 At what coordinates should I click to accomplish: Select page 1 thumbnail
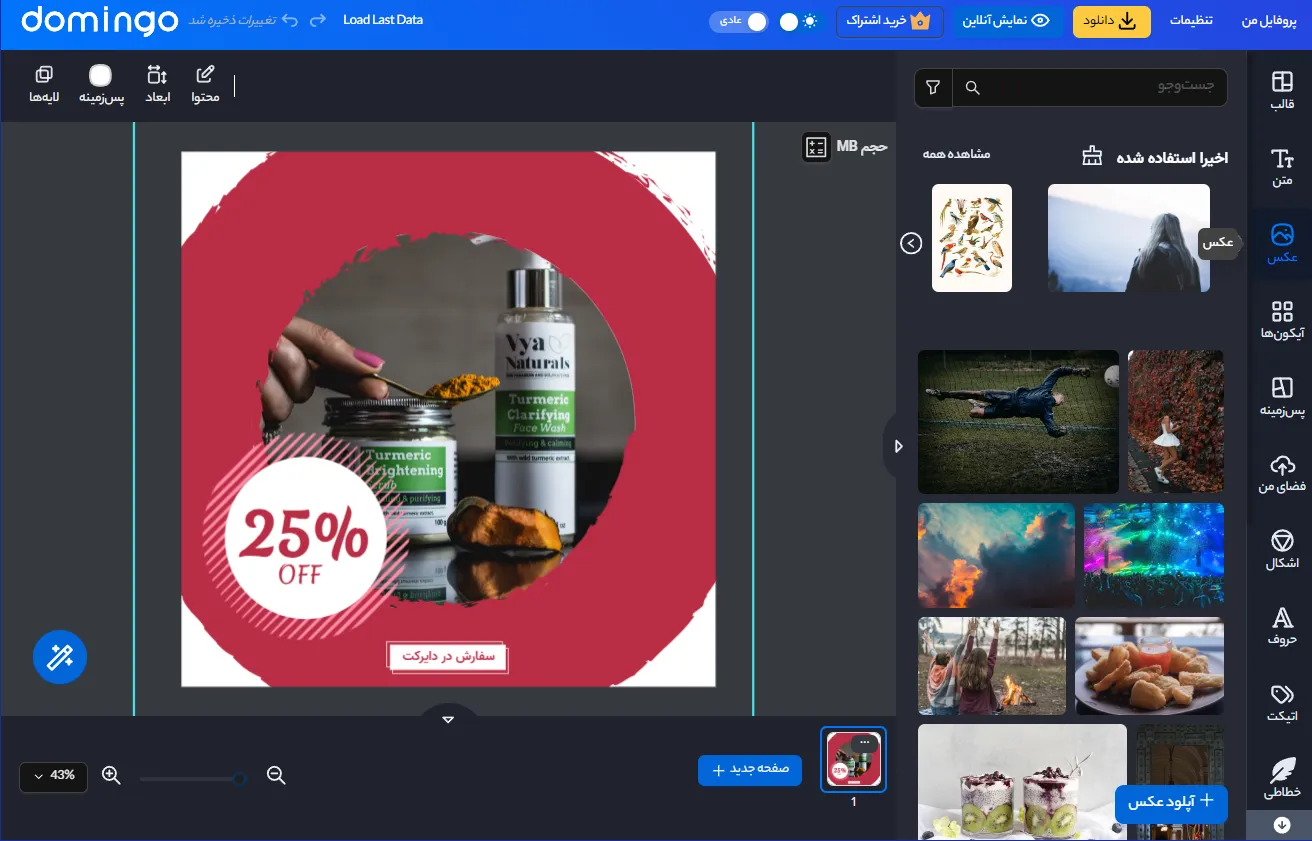pyautogui.click(x=853, y=759)
